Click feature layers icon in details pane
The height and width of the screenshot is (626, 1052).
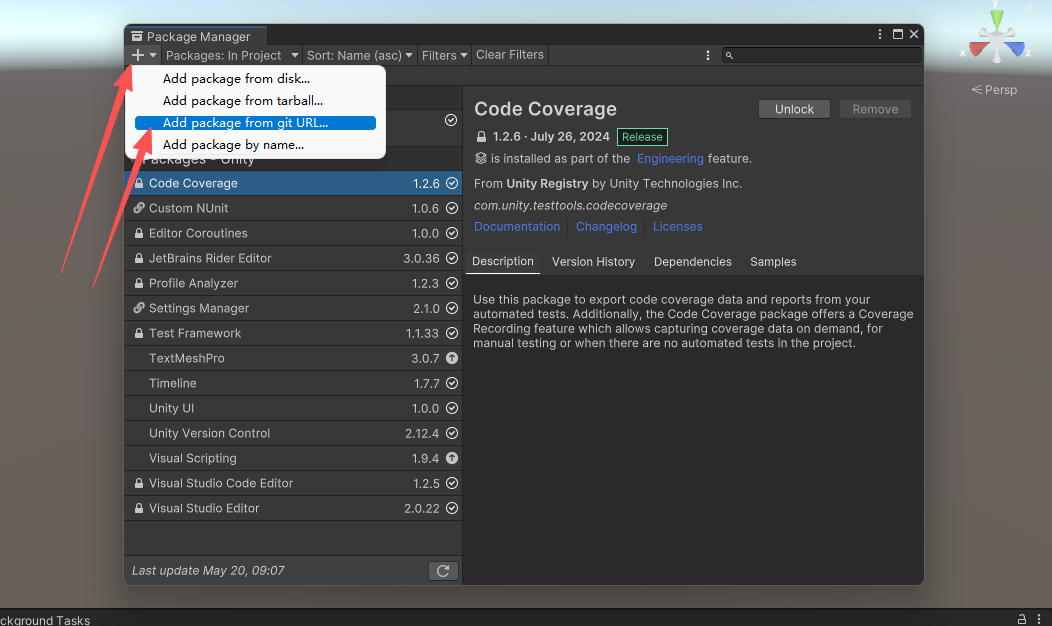click(x=480, y=158)
